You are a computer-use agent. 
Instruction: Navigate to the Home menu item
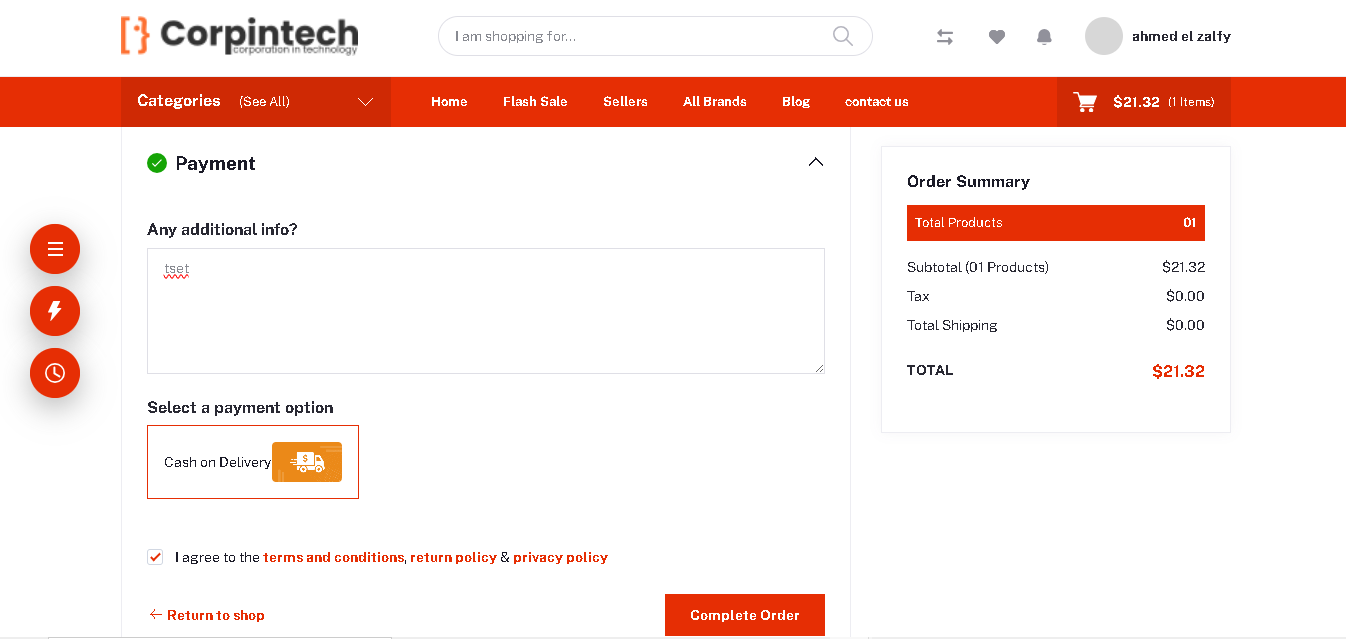coord(449,101)
